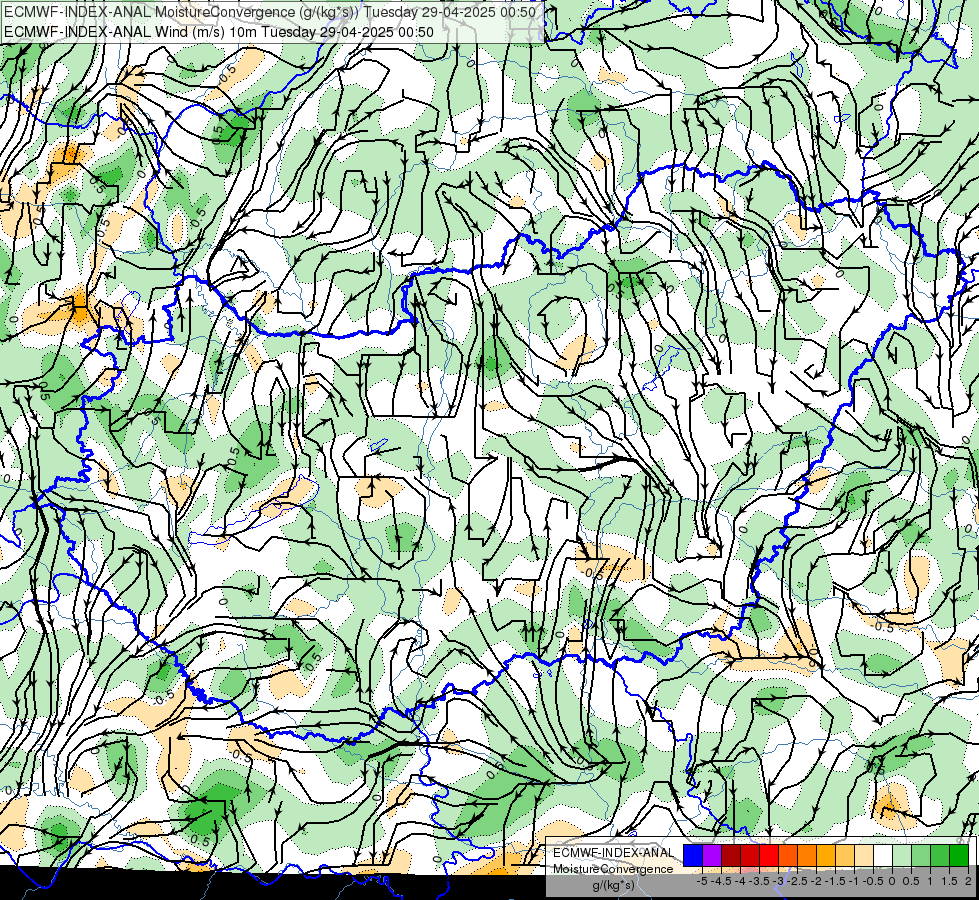The width and height of the screenshot is (979, 900).
Task: Click the -3.5 tick value on legend
Action: pos(760,881)
